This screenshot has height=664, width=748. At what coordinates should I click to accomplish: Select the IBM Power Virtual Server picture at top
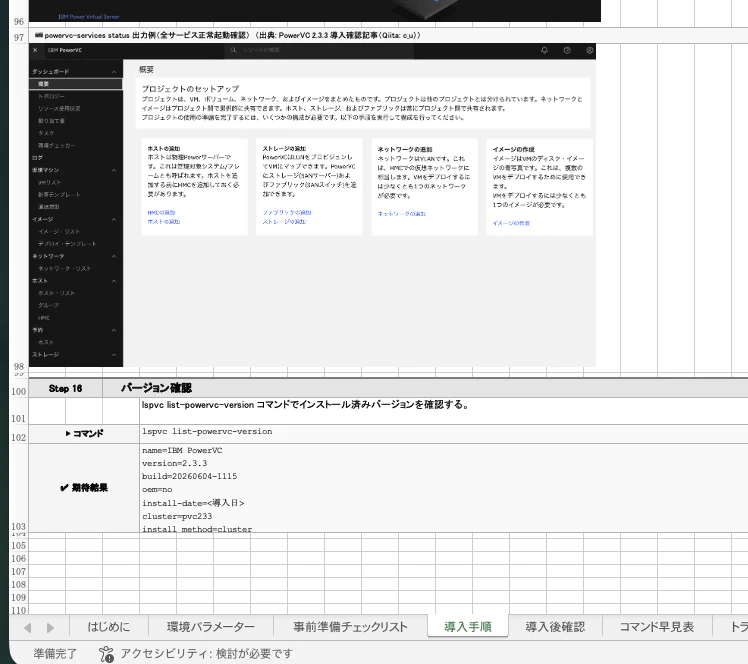pos(315,10)
